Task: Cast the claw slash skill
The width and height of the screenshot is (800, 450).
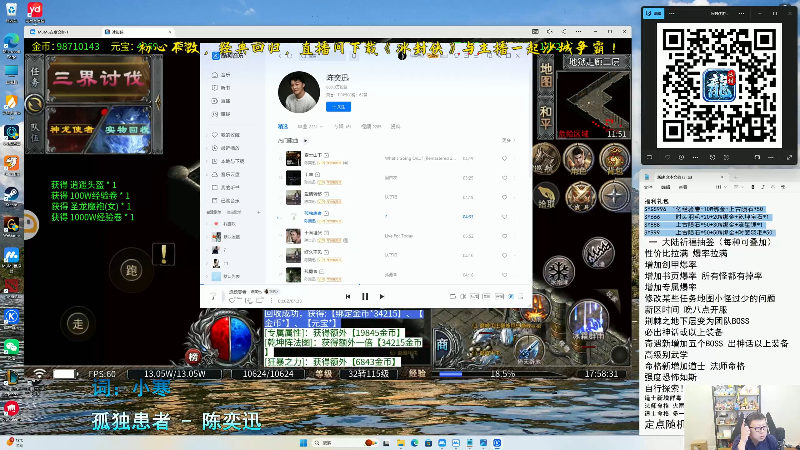Action: tap(598, 253)
